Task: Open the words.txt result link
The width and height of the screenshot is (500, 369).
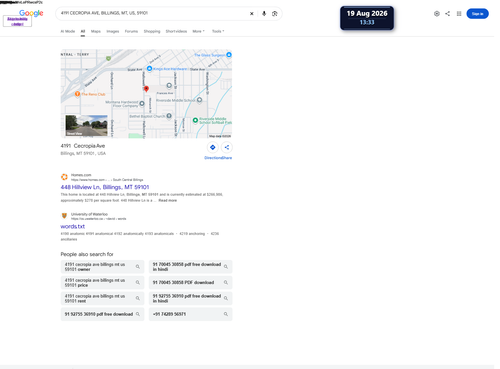Action: point(73,226)
